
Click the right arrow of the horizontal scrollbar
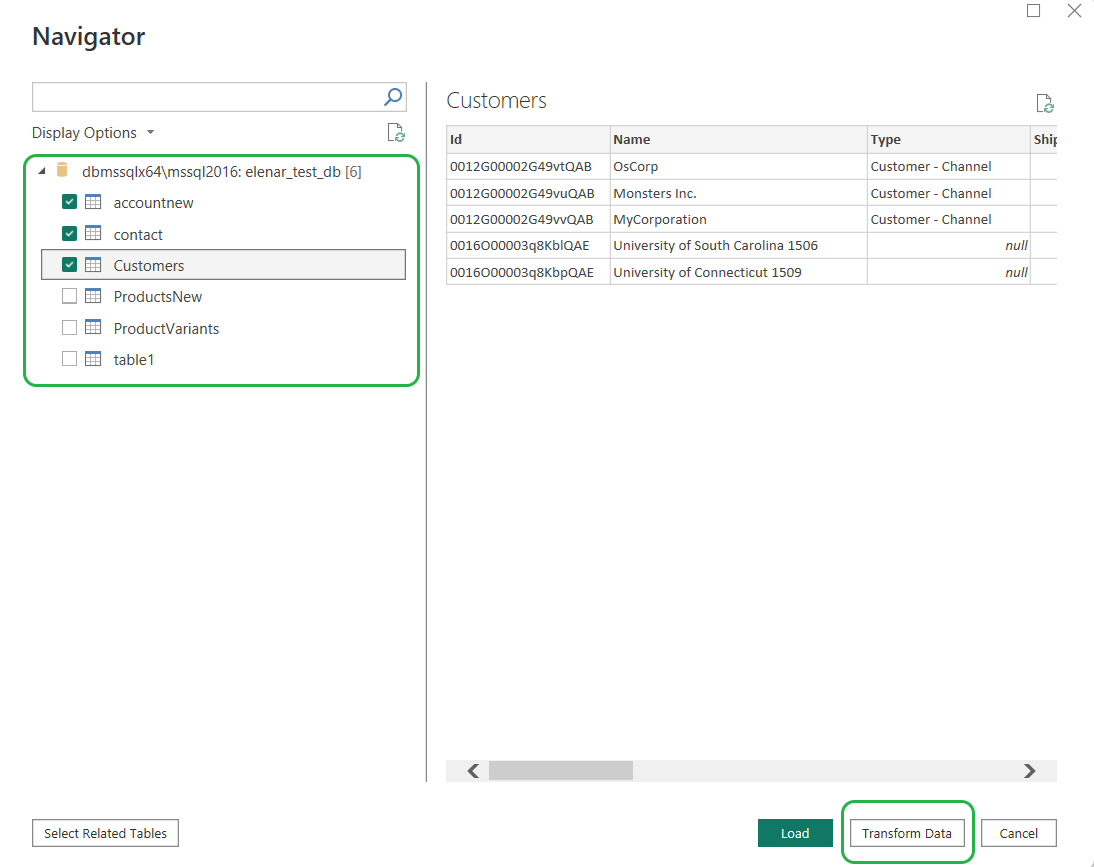(1030, 770)
